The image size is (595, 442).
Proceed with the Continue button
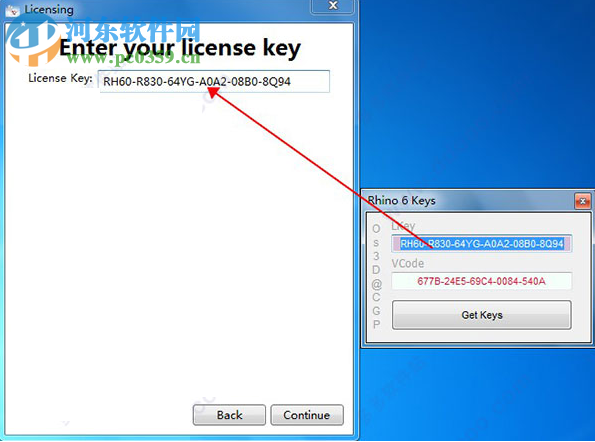307,415
